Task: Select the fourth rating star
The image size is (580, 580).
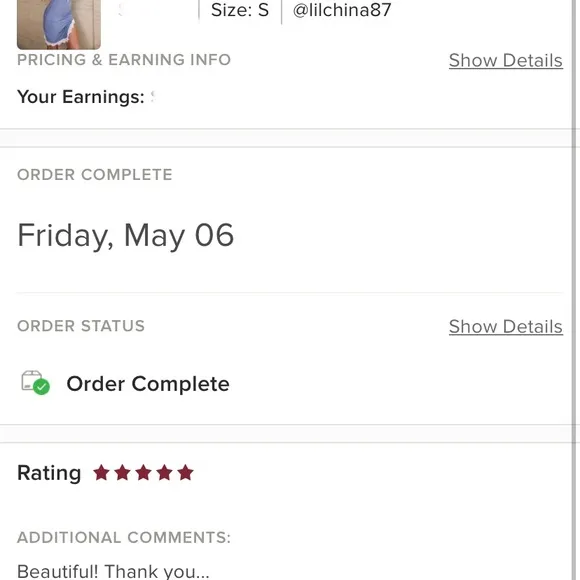Action: [164, 472]
